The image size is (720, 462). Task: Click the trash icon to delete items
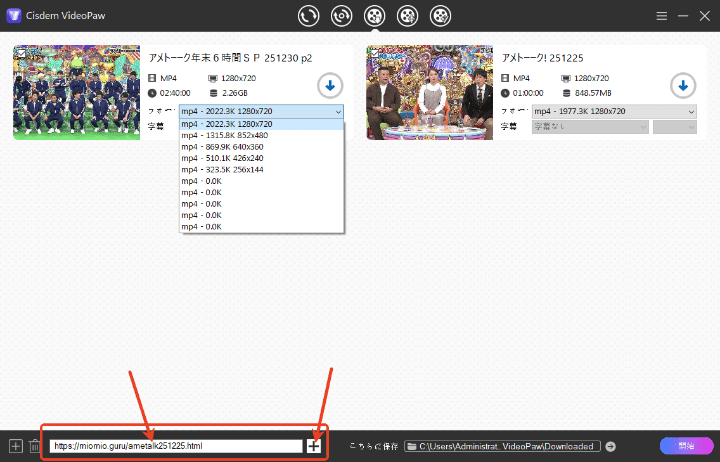pyautogui.click(x=35, y=446)
